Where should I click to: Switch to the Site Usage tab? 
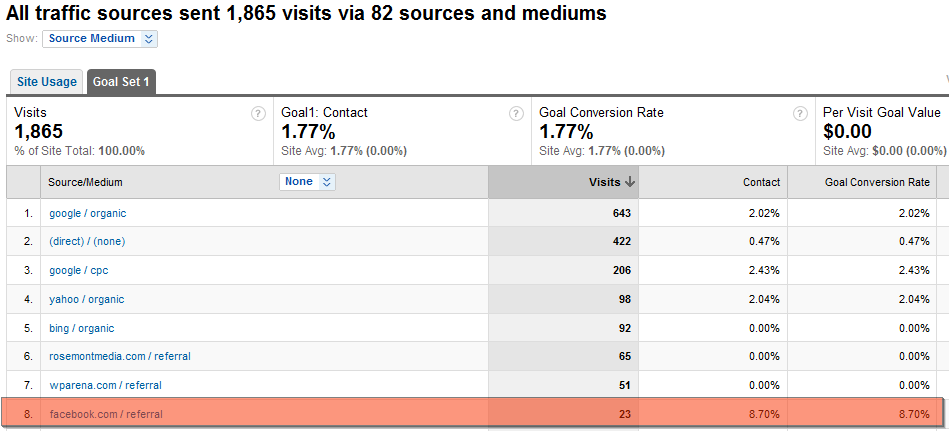coord(47,82)
